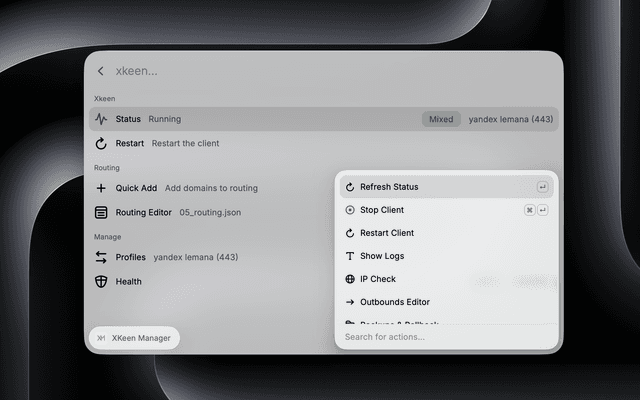The width and height of the screenshot is (640, 400).
Task: Click the 05_routing.json file name
Action: point(210,212)
